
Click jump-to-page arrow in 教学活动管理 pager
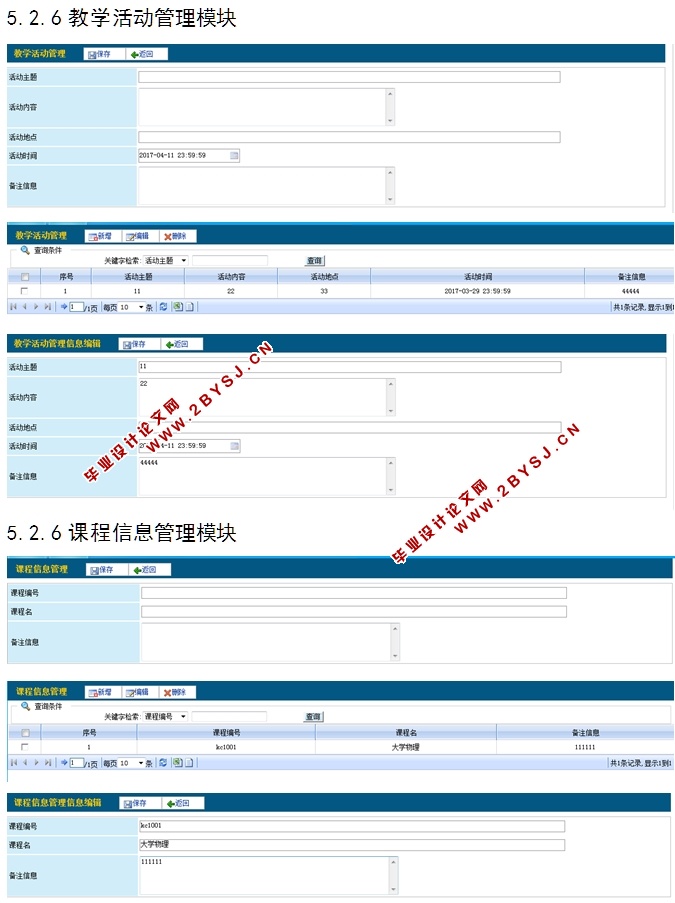click(64, 307)
